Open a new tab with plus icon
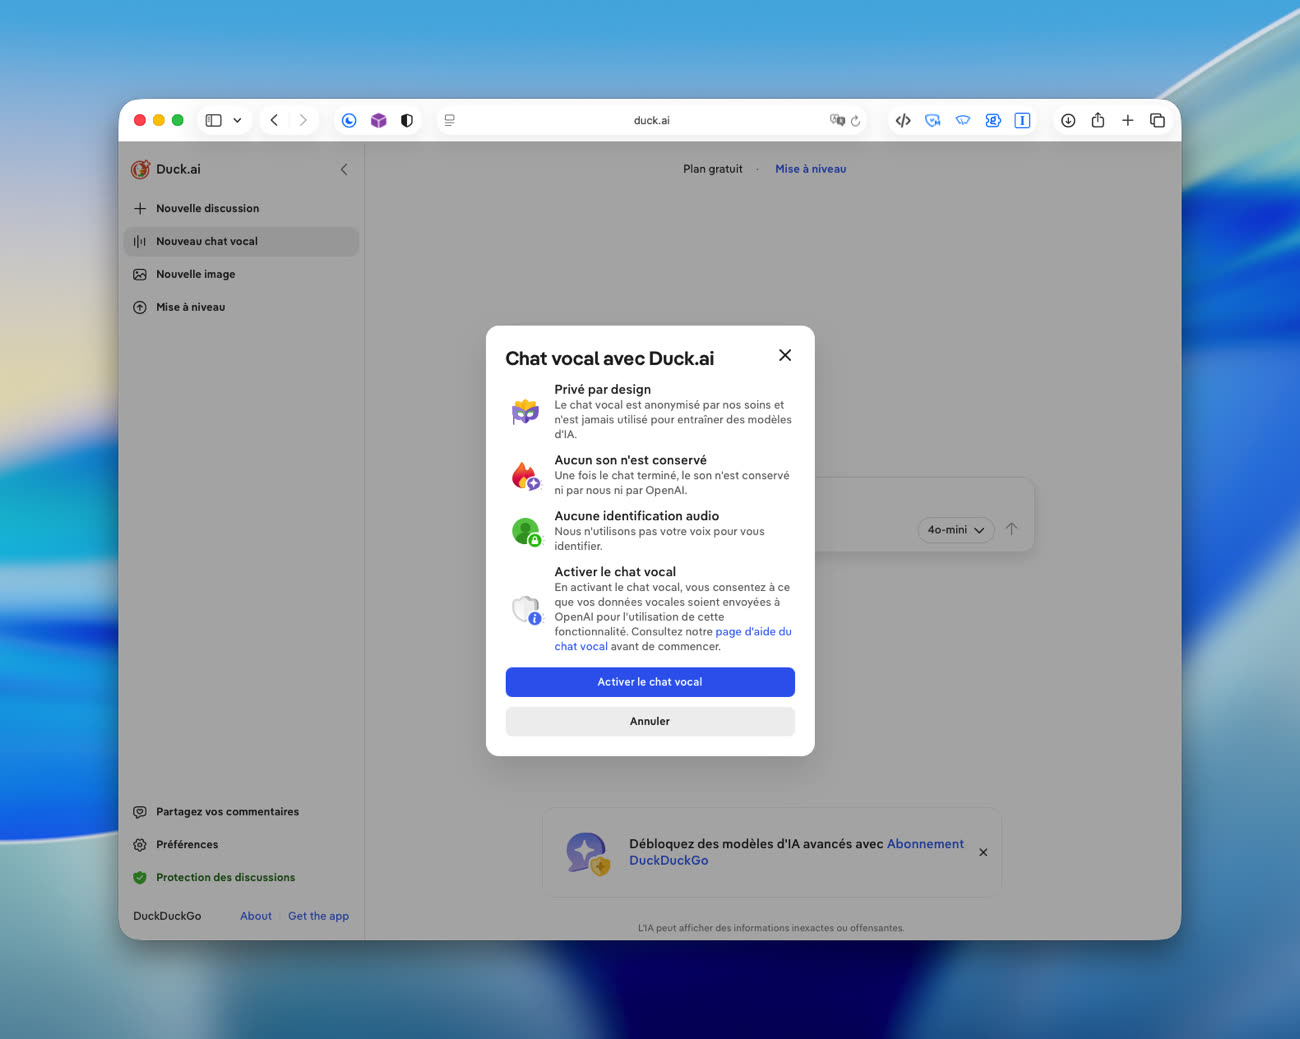Viewport: 1300px width, 1039px height. point(1127,120)
